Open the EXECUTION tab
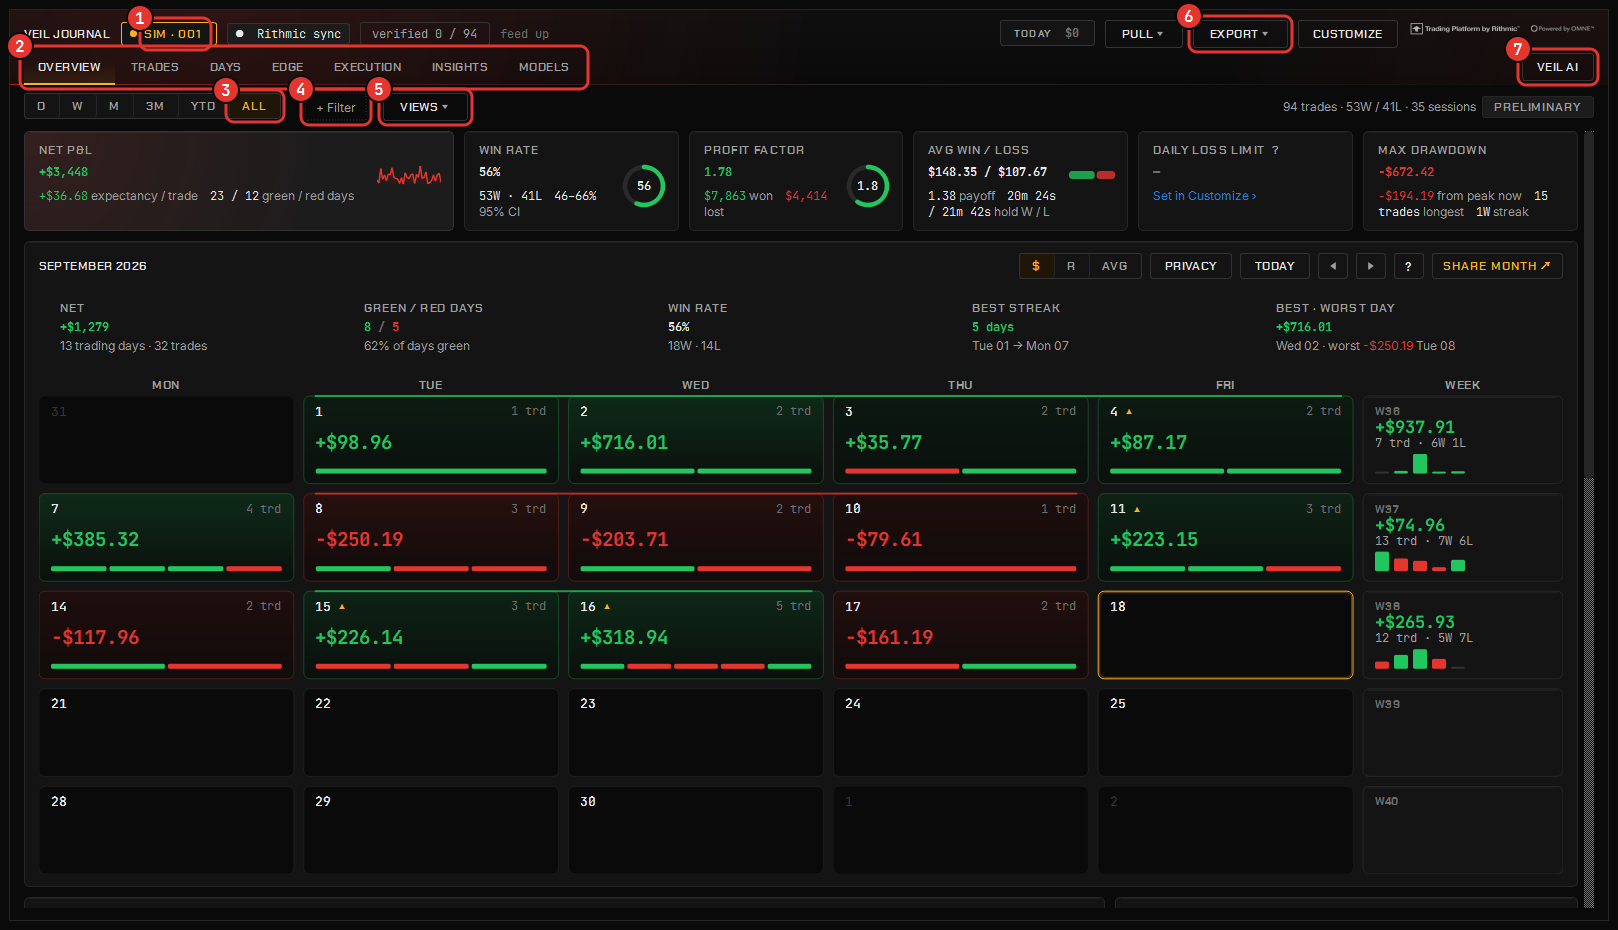 368,67
